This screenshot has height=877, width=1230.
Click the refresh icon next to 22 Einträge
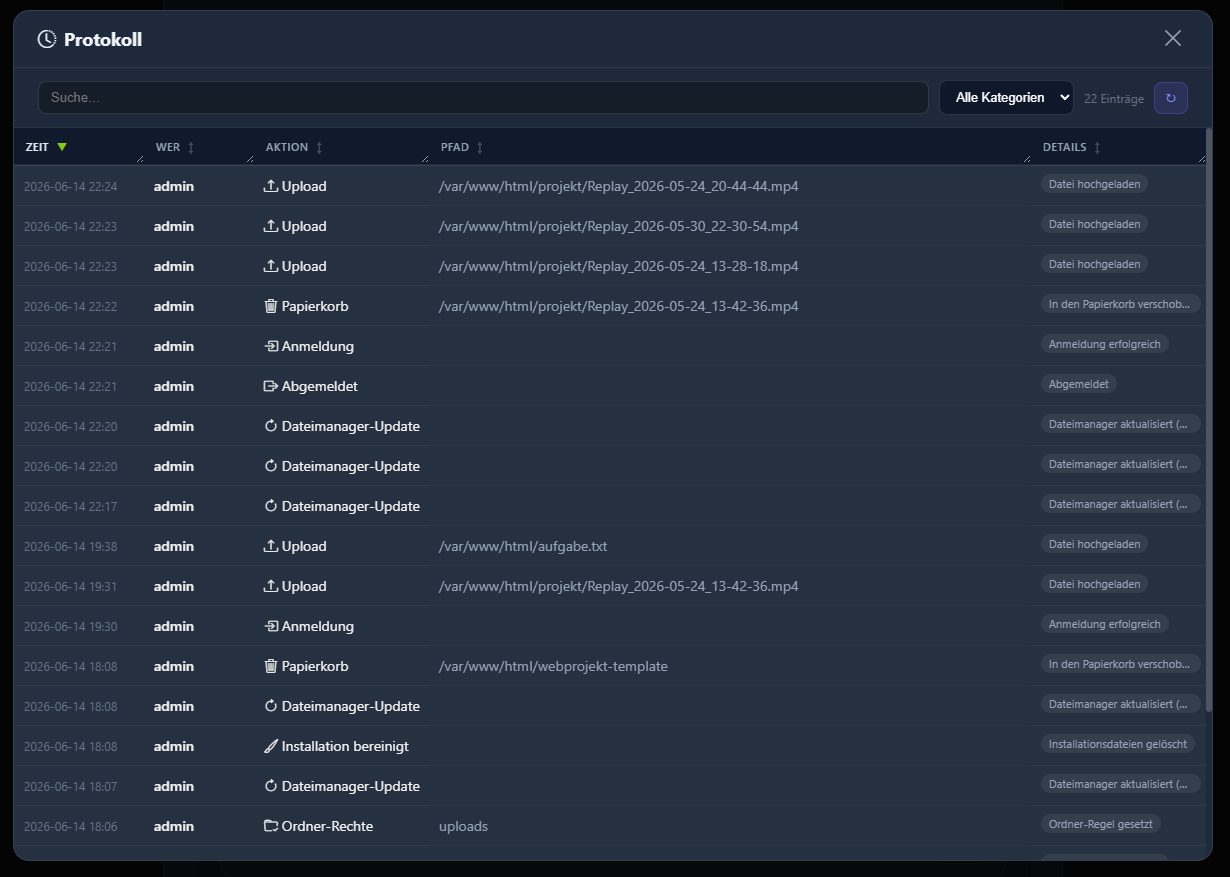(1171, 98)
